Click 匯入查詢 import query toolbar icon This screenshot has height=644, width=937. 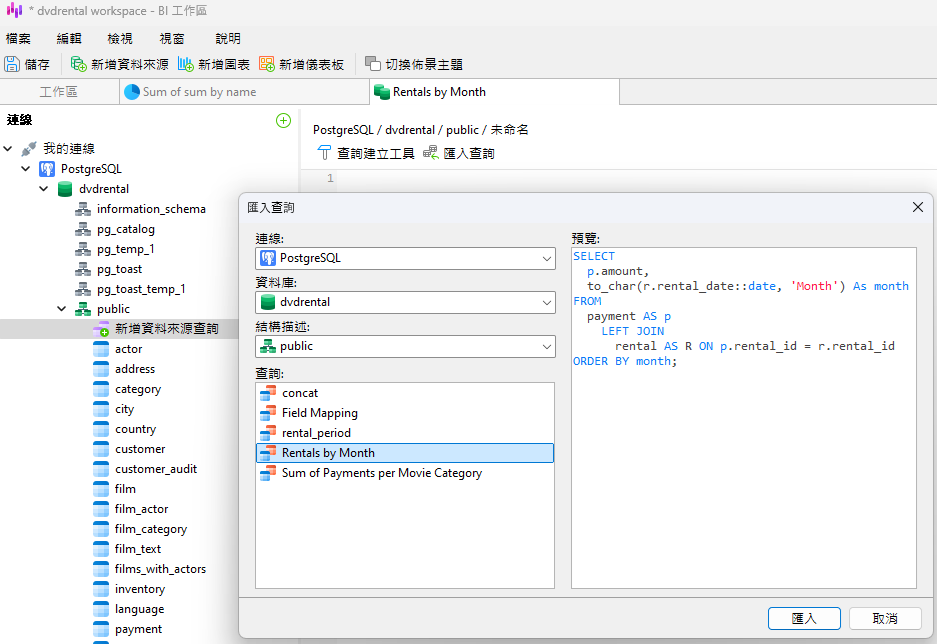tap(431, 153)
